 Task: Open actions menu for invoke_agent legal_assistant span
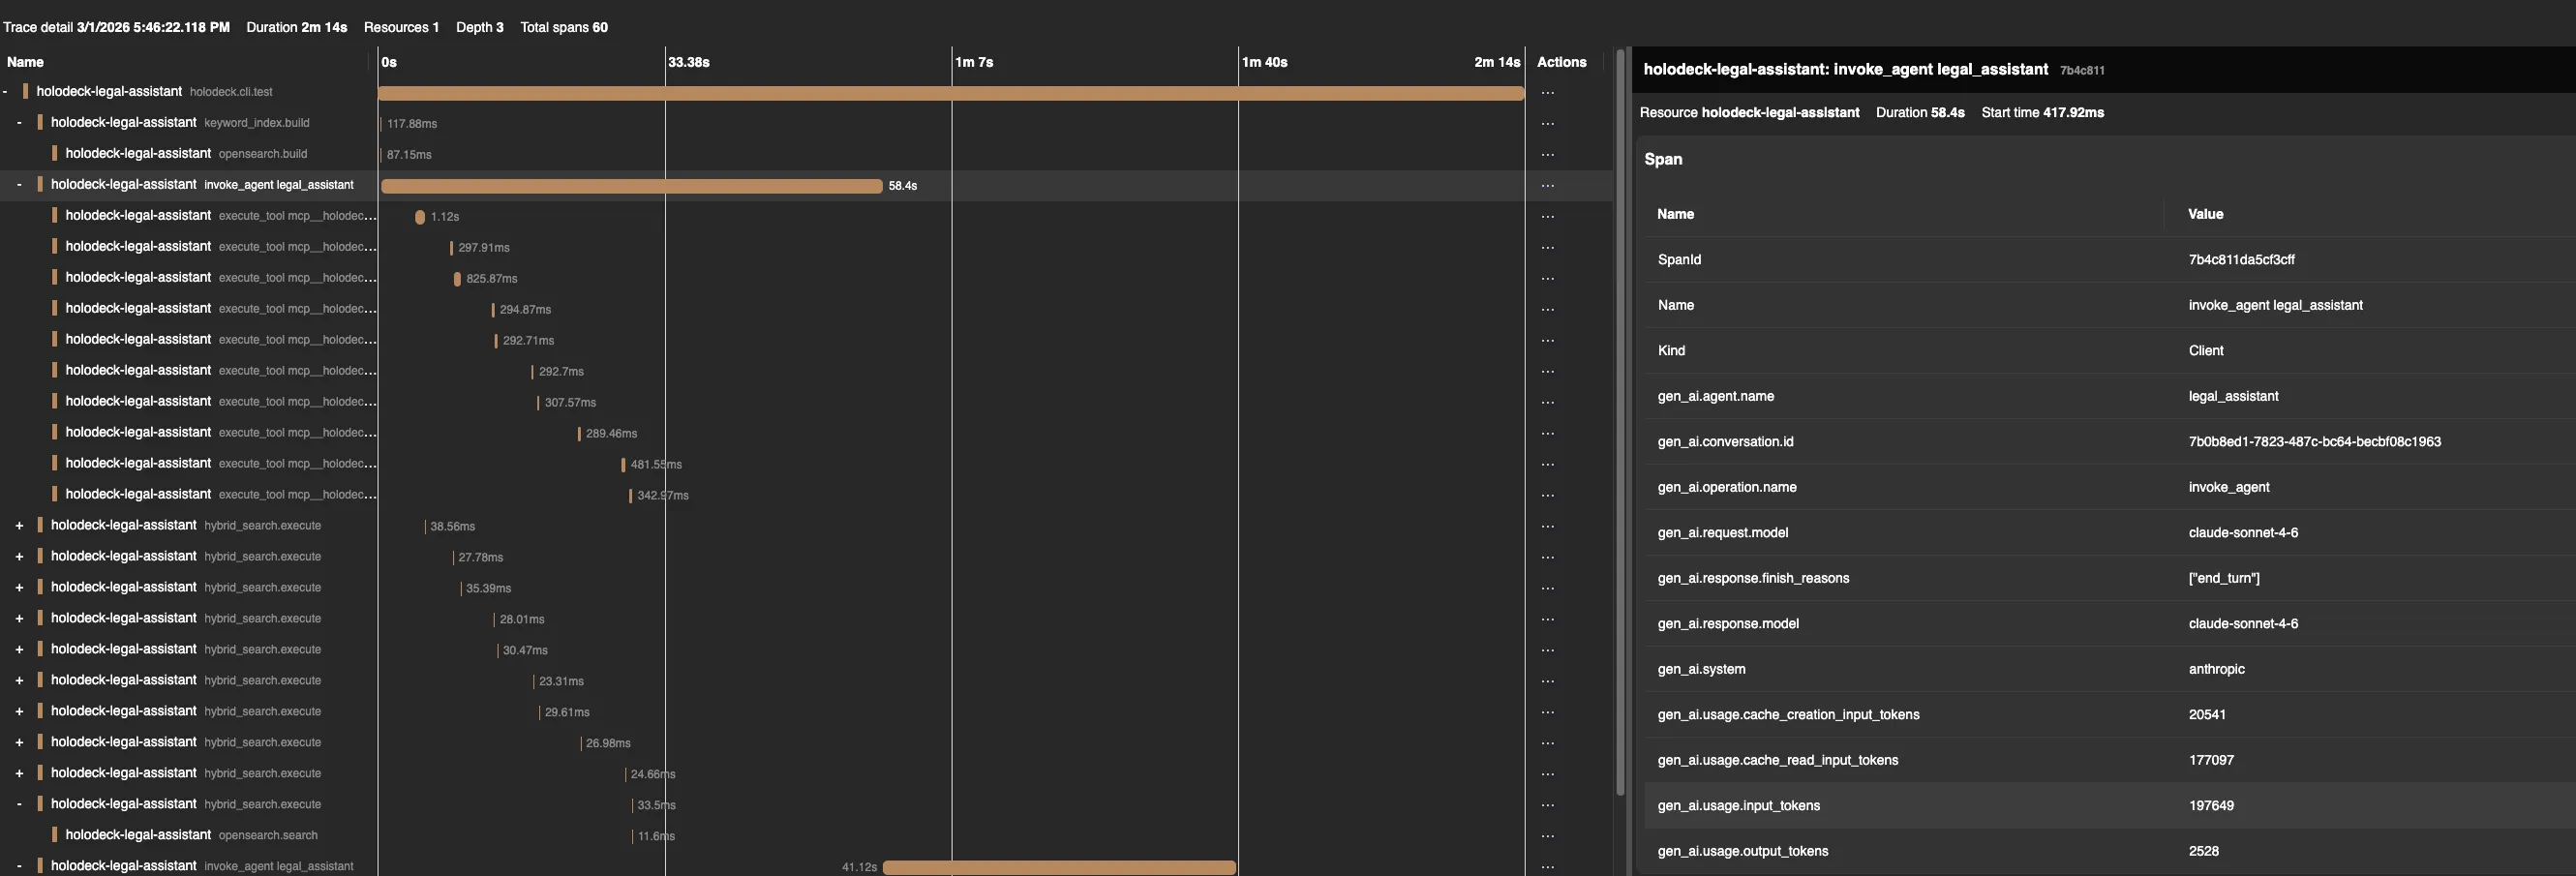[1548, 184]
